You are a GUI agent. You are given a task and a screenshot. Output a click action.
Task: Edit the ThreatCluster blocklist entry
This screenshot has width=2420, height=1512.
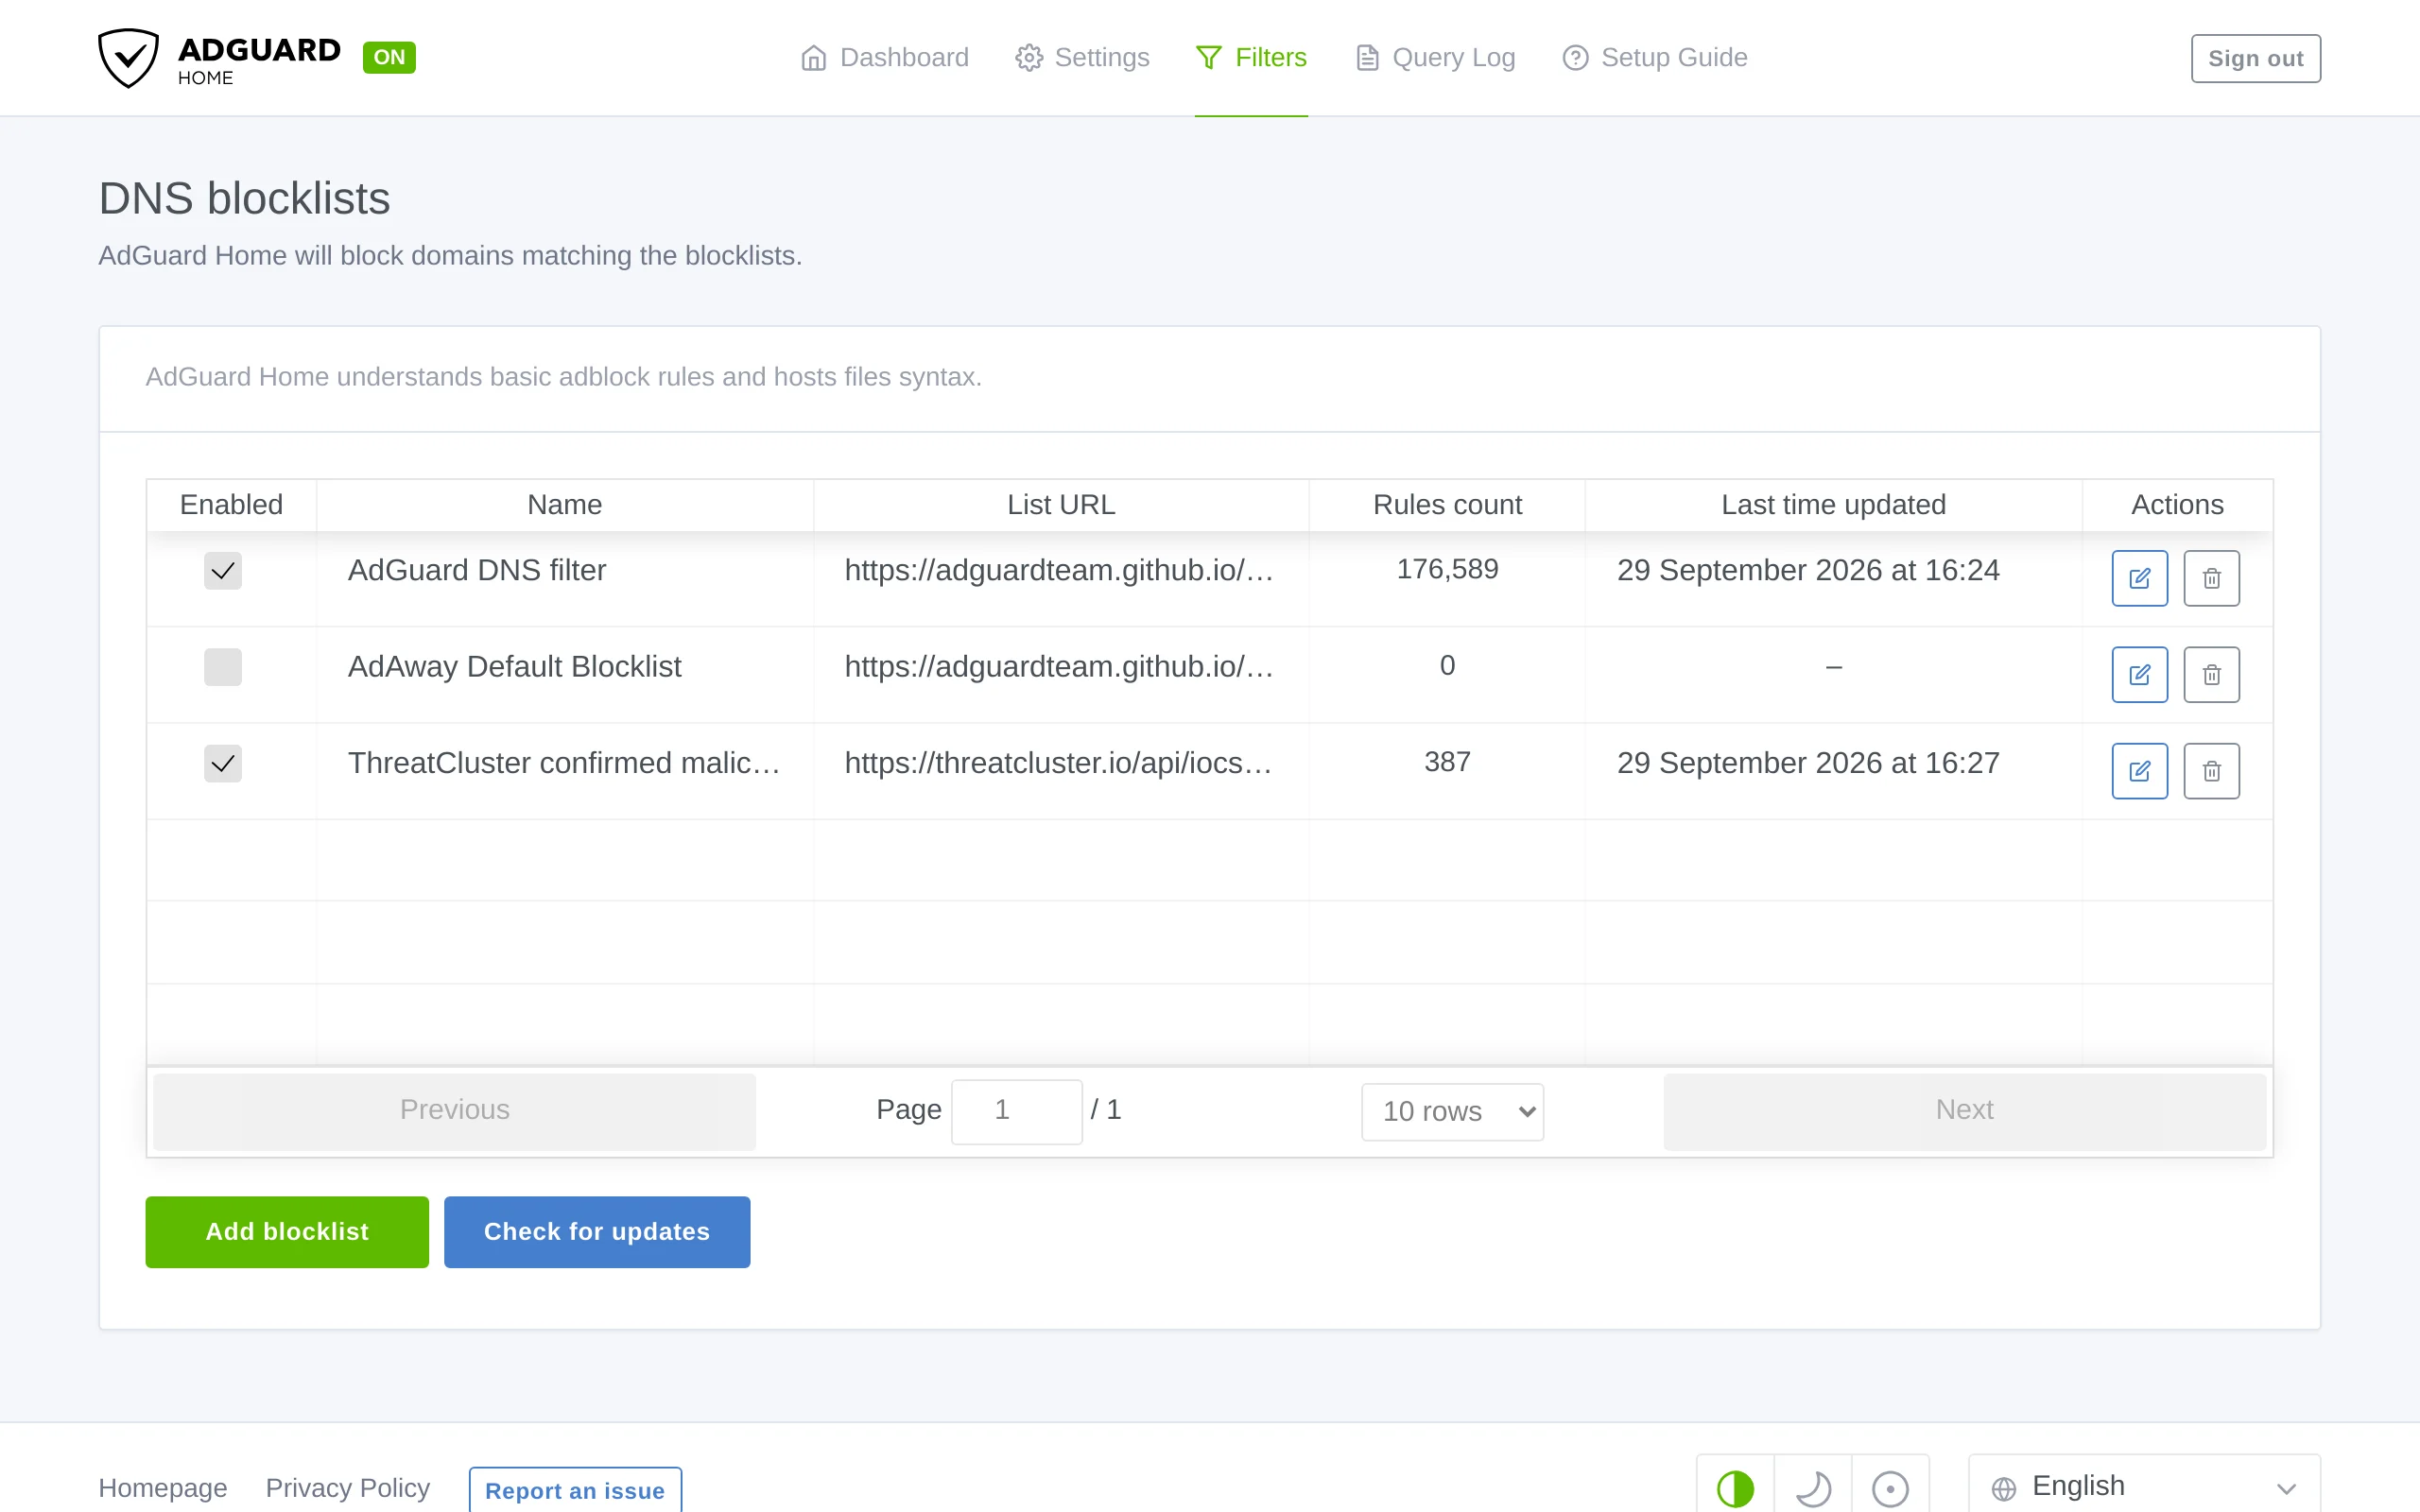2139,771
